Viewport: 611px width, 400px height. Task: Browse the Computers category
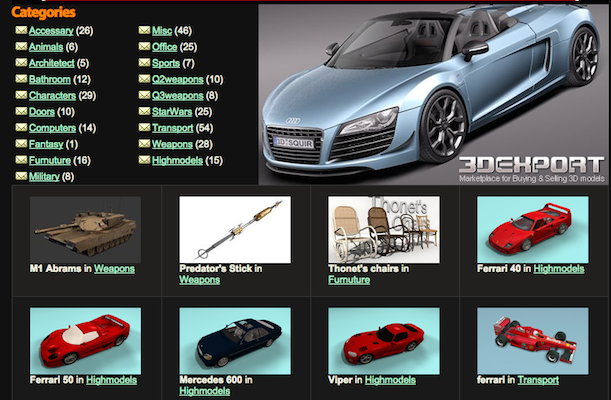point(52,128)
